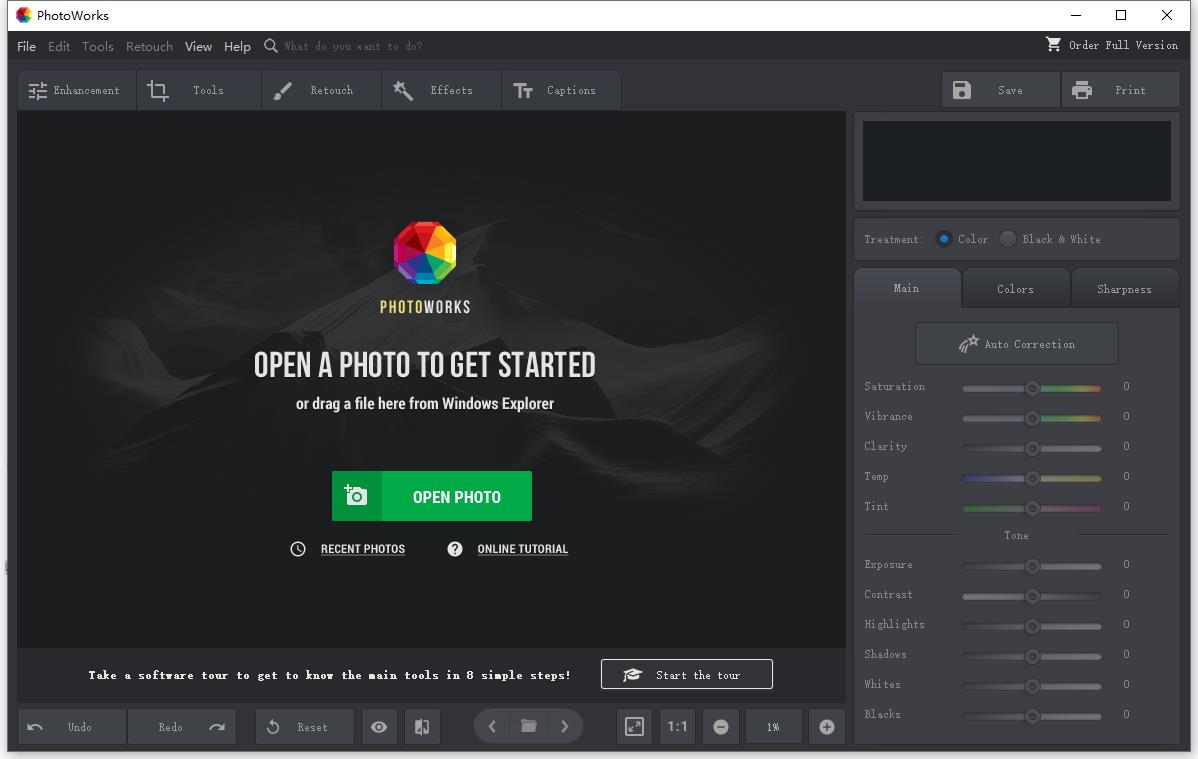The image size is (1198, 759).
Task: Click the Saturation slider handle
Action: (x=1032, y=387)
